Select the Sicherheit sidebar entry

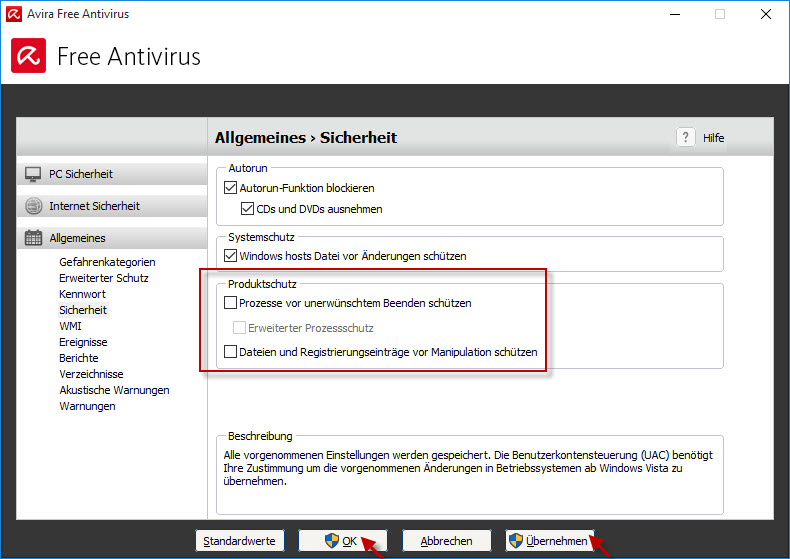click(83, 310)
